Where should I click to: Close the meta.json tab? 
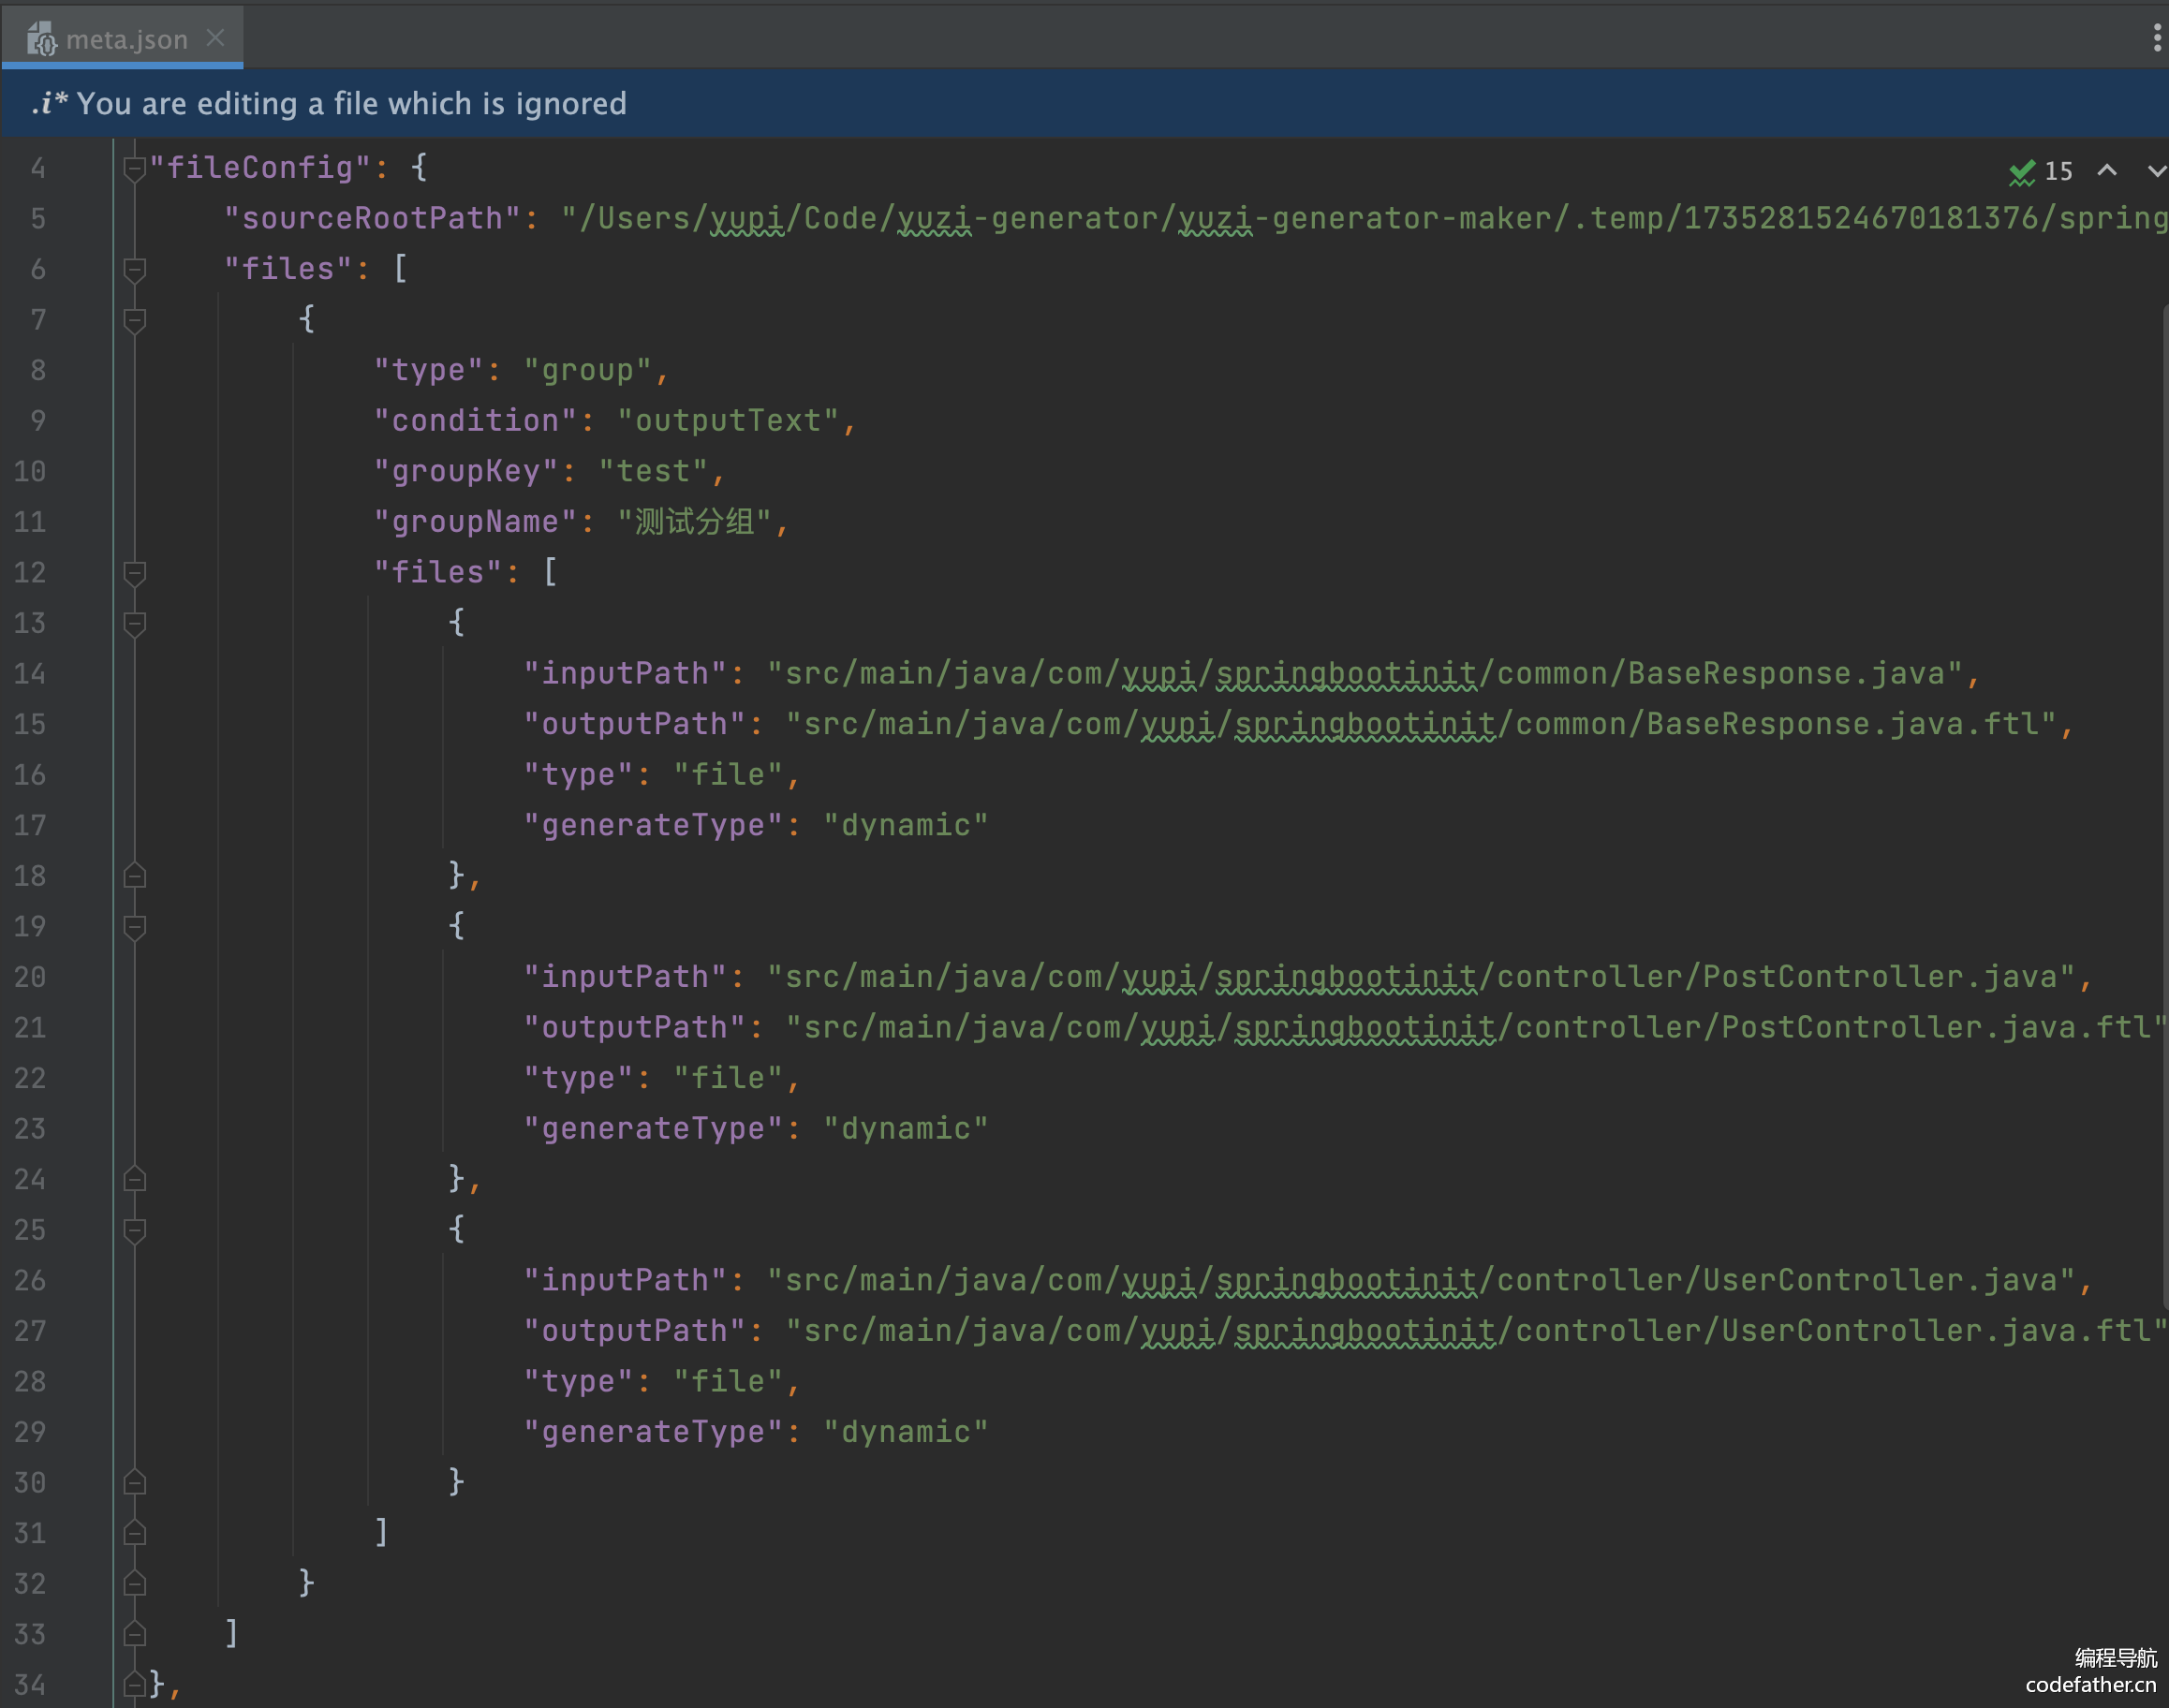tap(215, 38)
